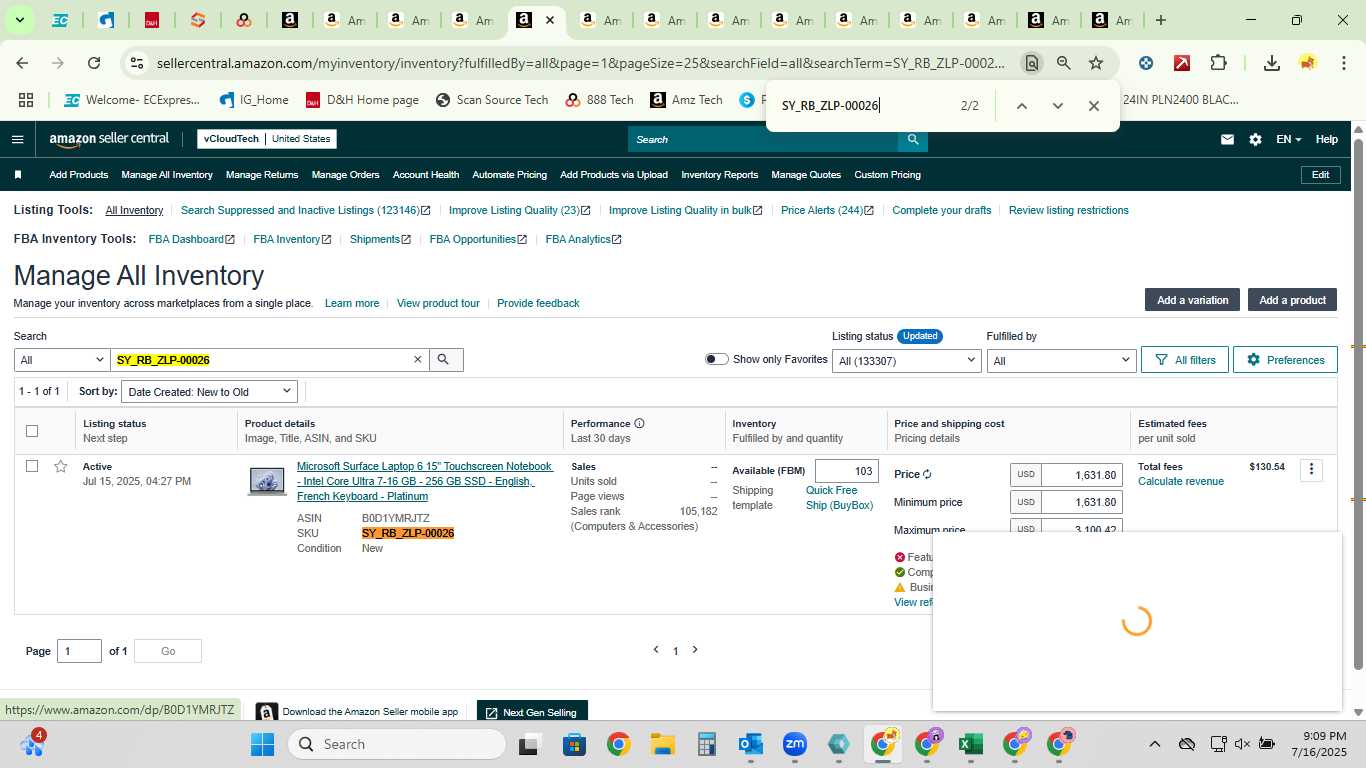Viewport: 1366px width, 768px height.
Task: Clear the SKU search field with X
Action: 418,360
